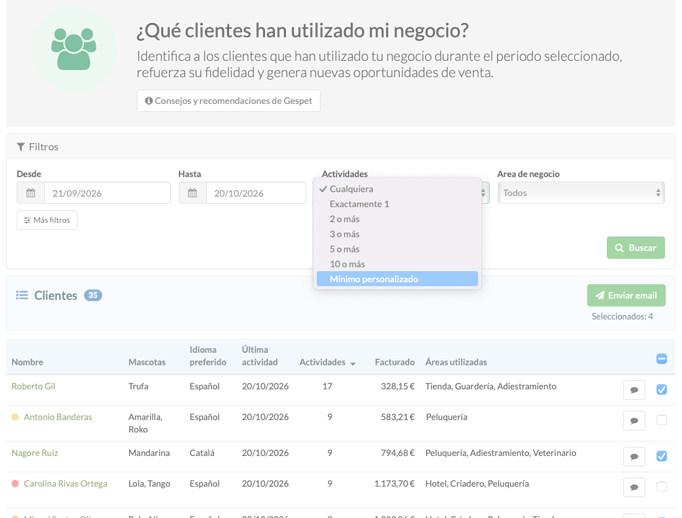Choose 2 o más option
Image resolution: width=682 pixels, height=518 pixels.
(x=397, y=219)
